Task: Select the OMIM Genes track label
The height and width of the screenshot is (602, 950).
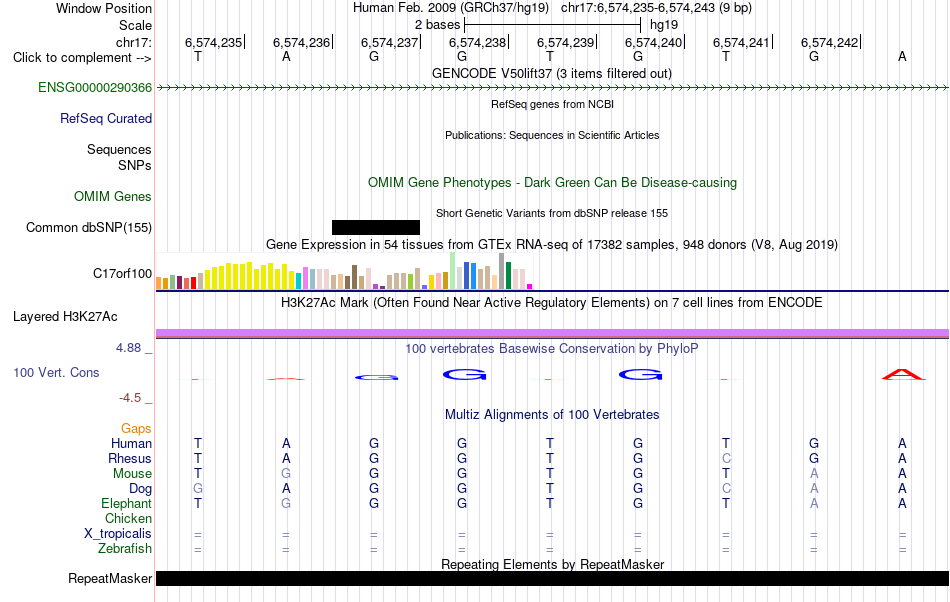Action: 112,197
